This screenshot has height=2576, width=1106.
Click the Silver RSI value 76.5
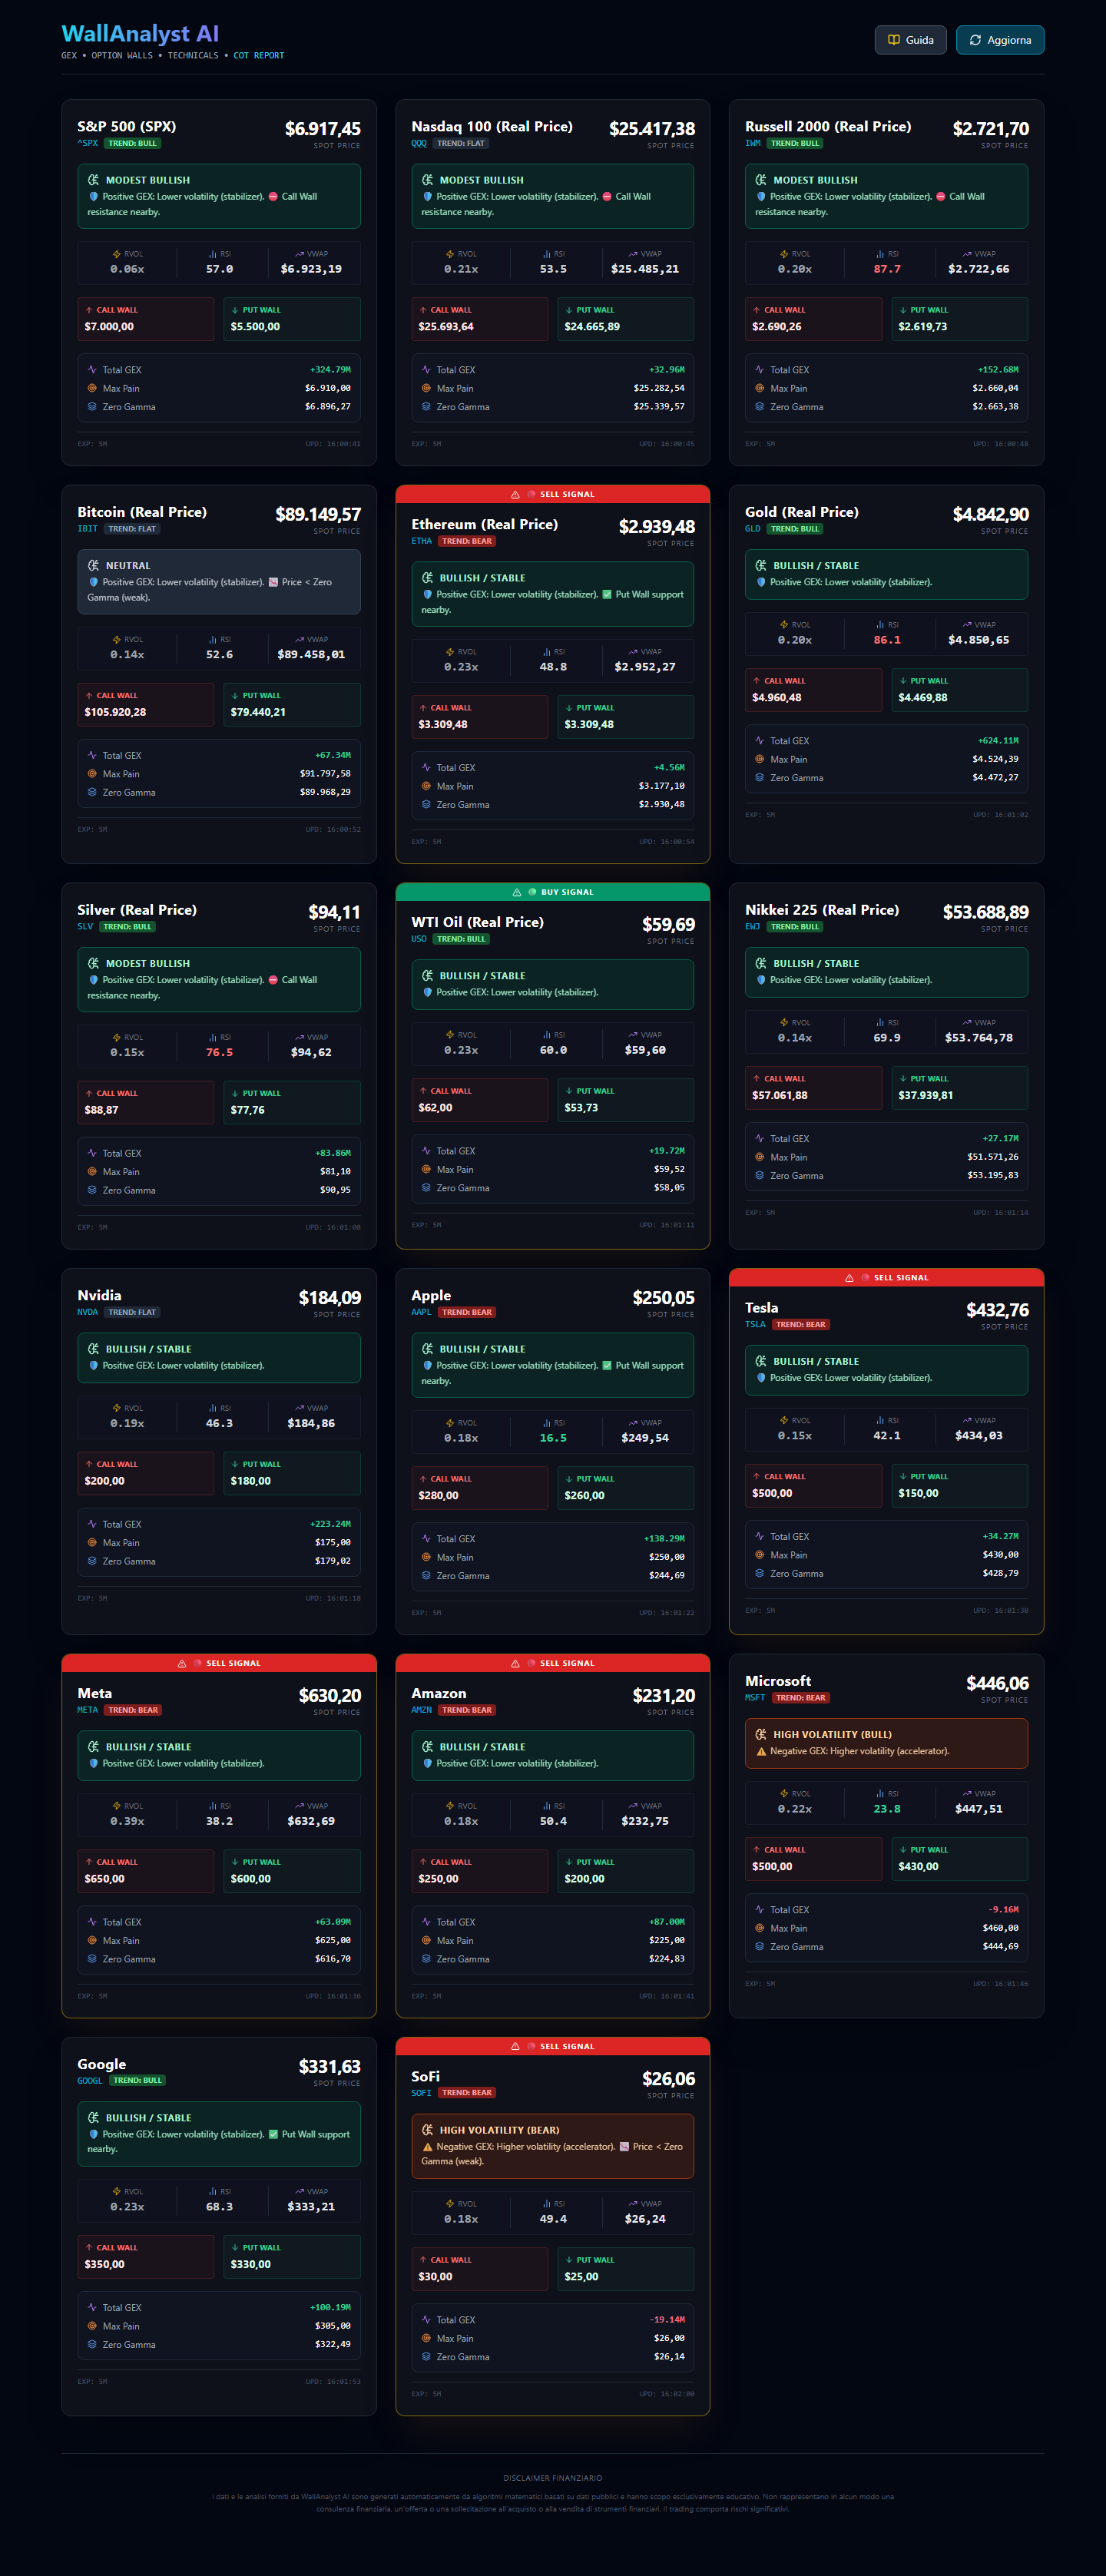[219, 1052]
